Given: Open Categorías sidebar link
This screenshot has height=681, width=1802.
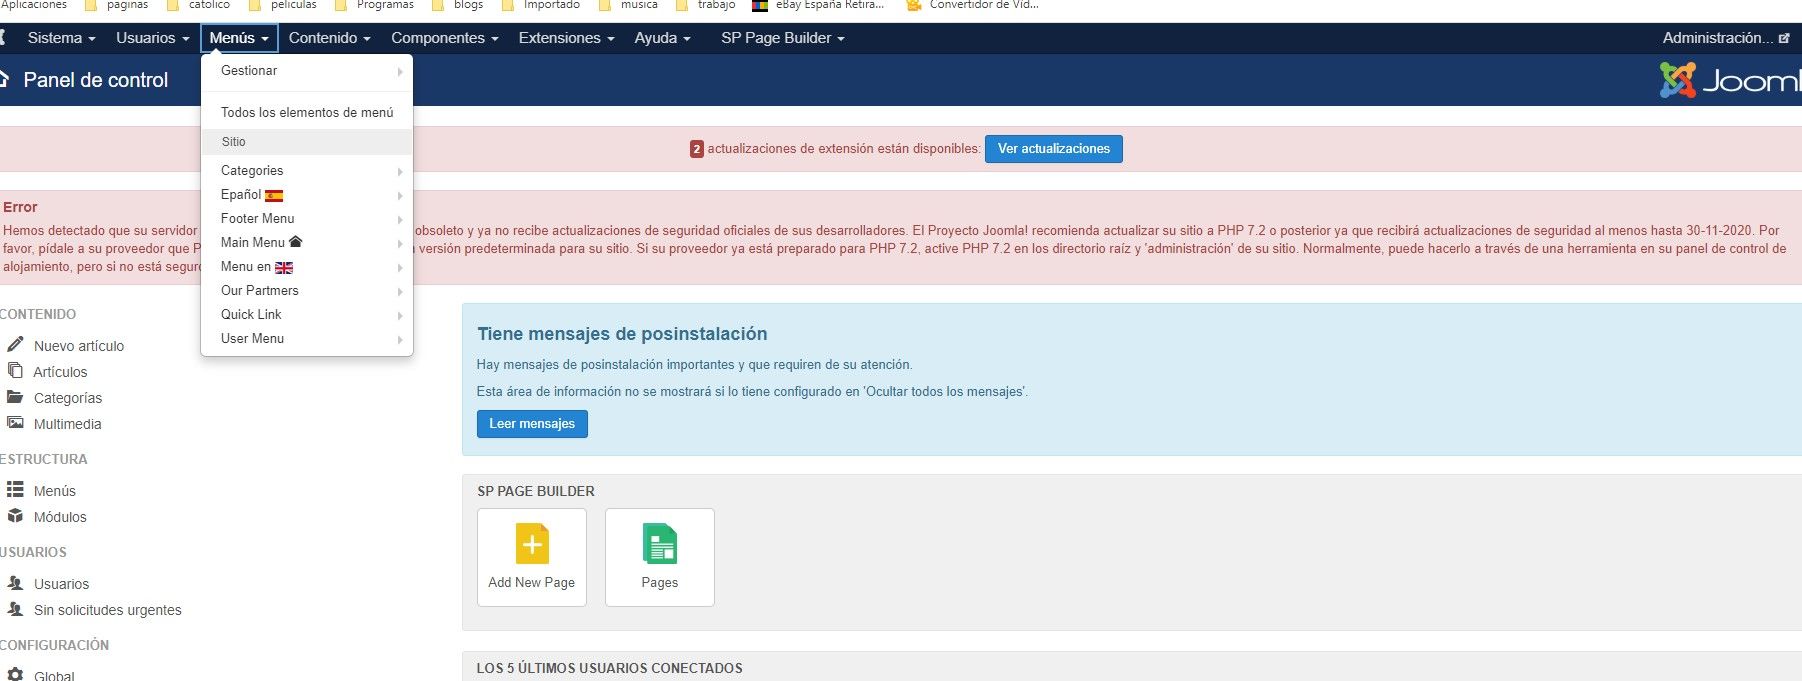Looking at the screenshot, I should pos(68,398).
